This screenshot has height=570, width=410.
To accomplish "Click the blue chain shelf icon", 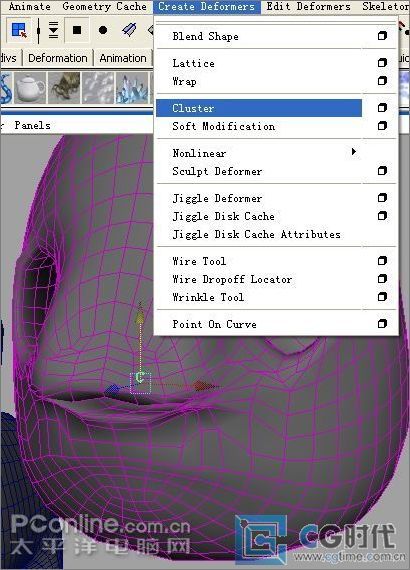I will tap(6, 88).
